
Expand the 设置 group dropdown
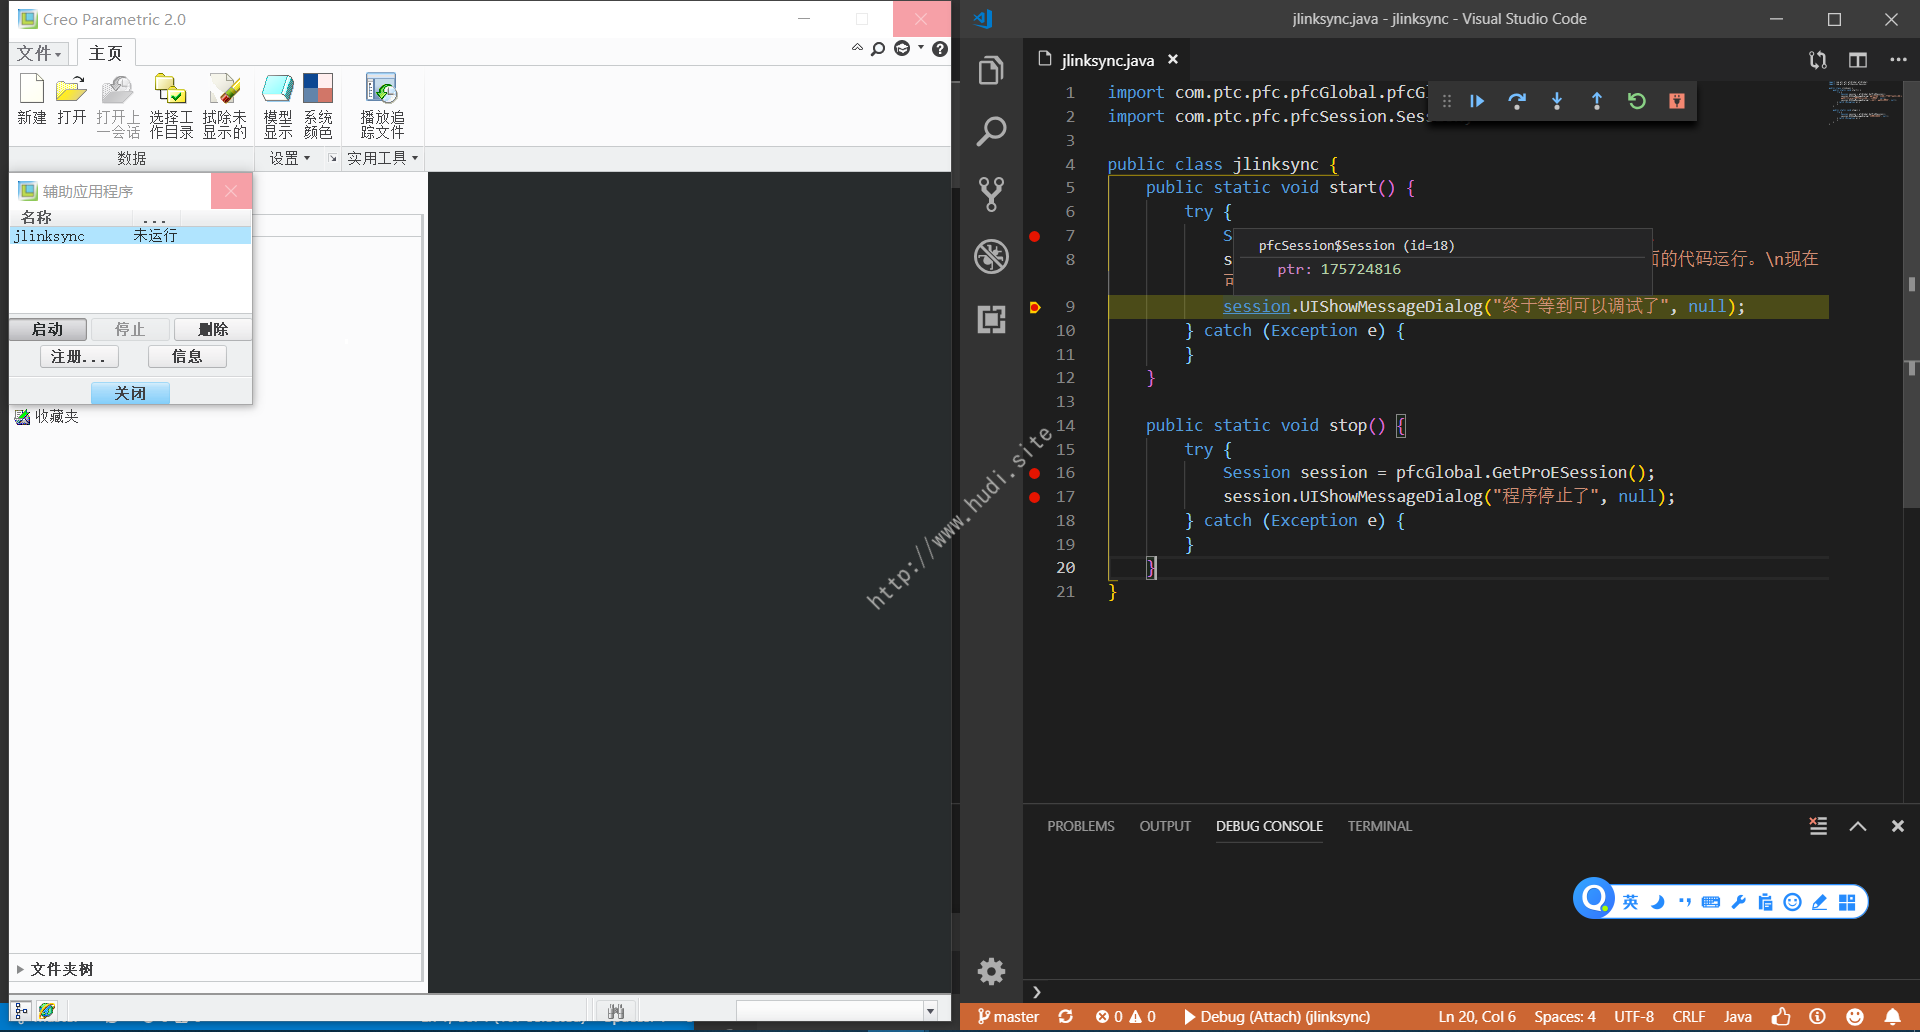click(x=290, y=158)
